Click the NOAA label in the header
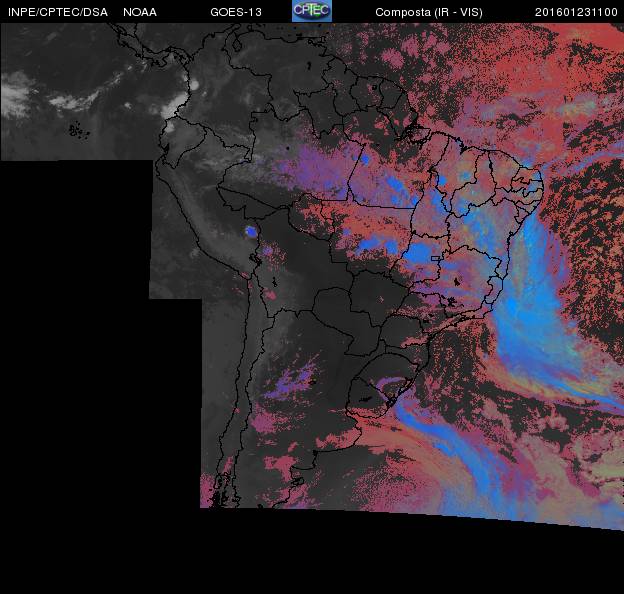This screenshot has width=624, height=594. click(140, 12)
